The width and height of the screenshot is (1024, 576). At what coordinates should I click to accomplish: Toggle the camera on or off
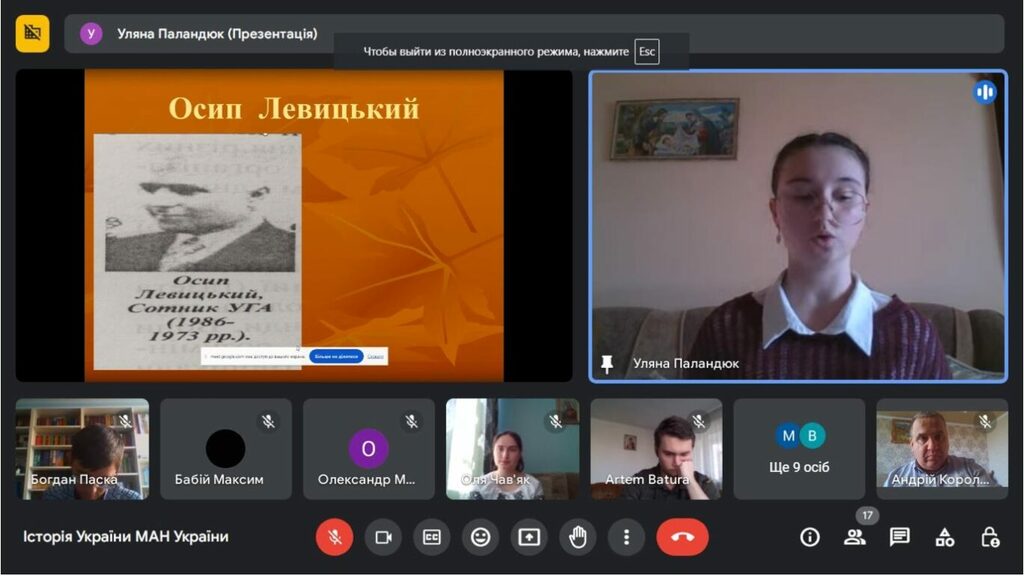[x=382, y=537]
